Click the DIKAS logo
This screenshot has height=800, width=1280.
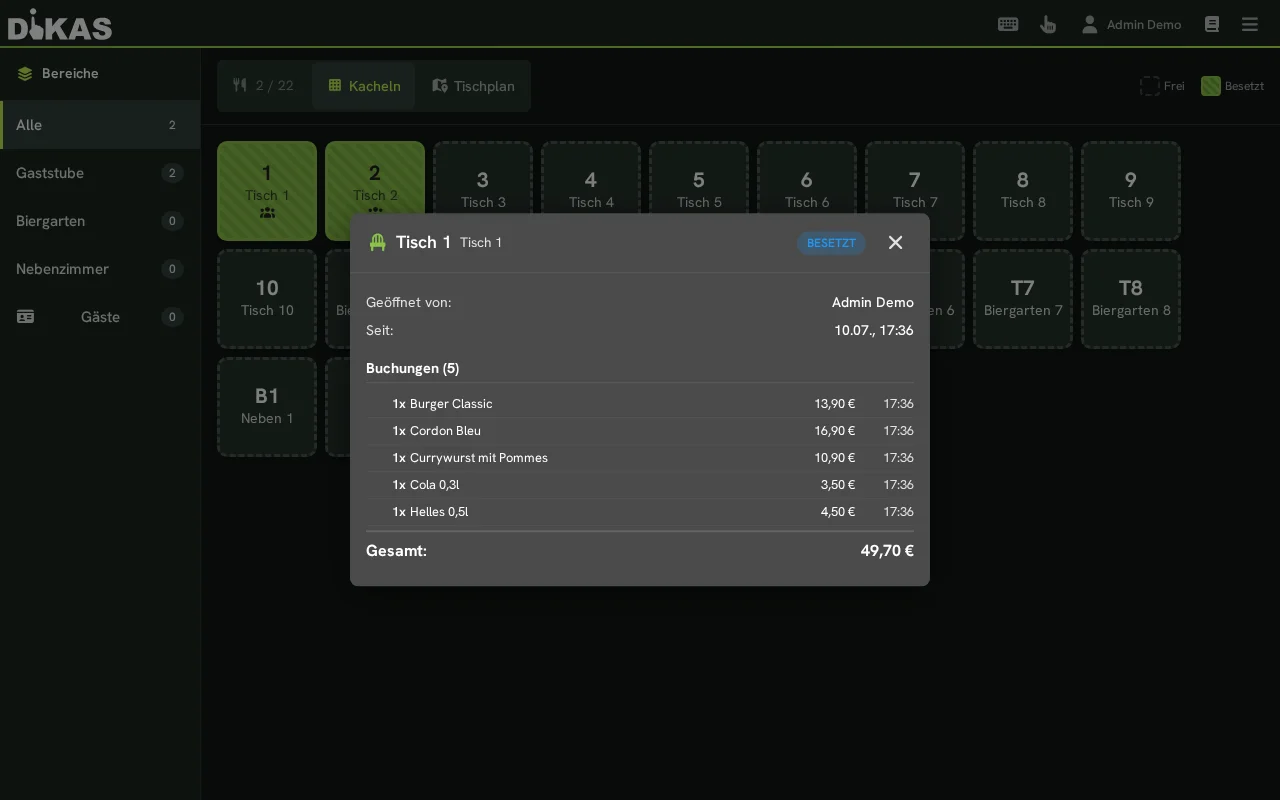(x=60, y=24)
